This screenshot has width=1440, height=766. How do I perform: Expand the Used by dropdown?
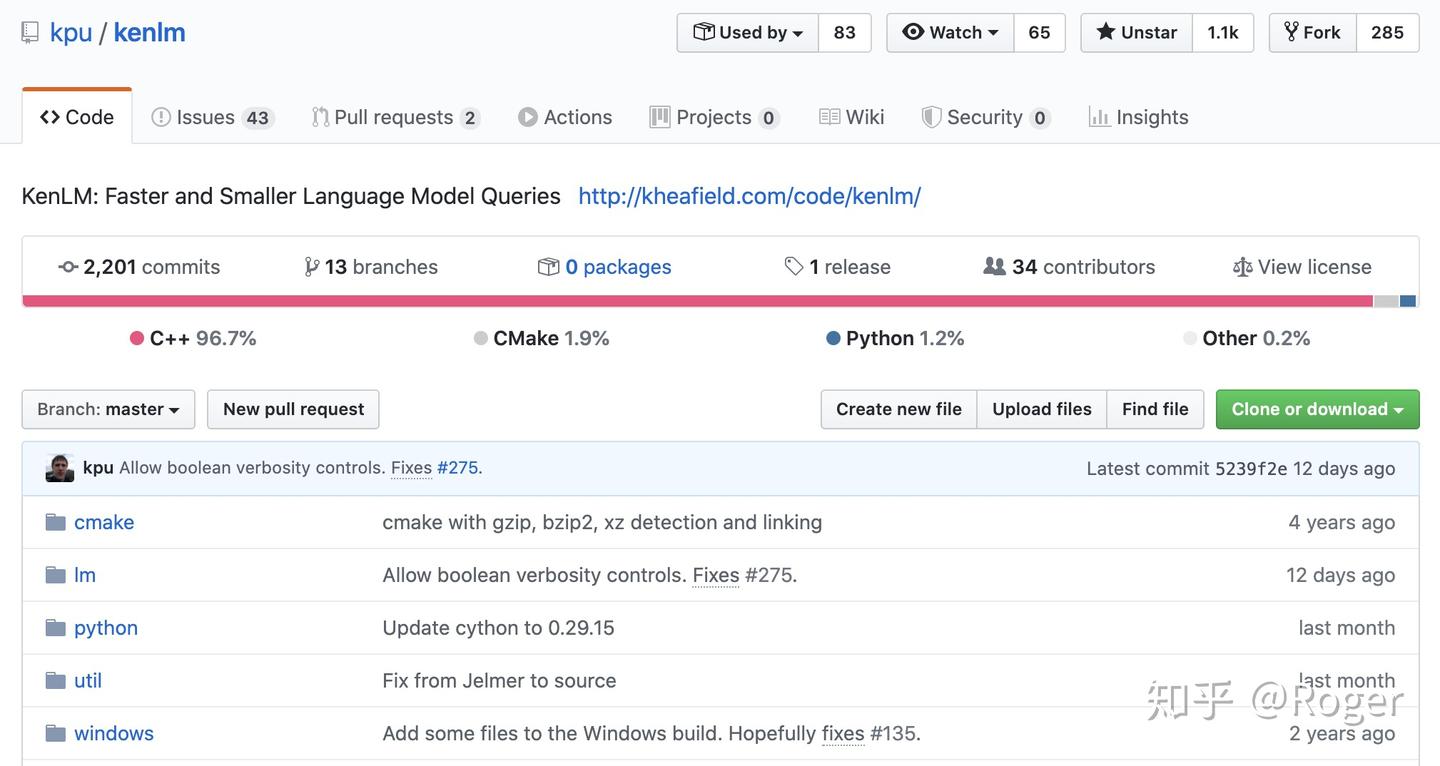[748, 33]
